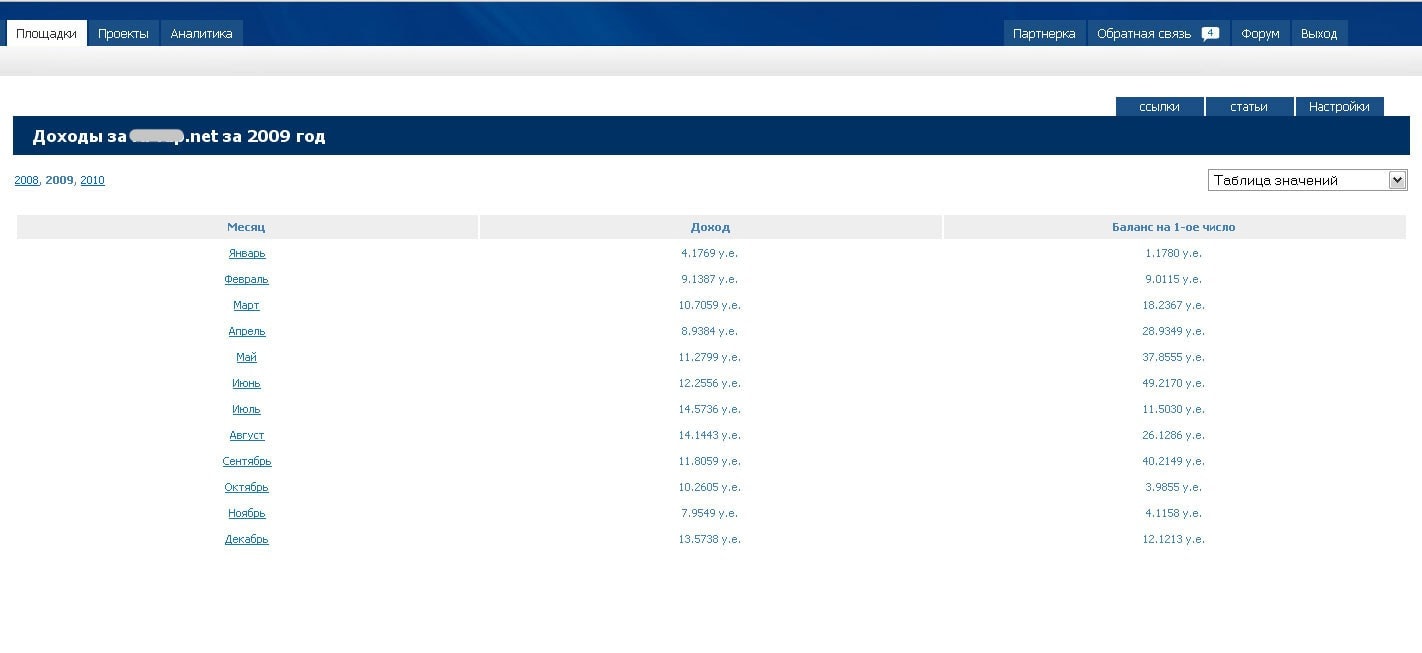Click the feedback message count icon
Viewport: 1422px width, 653px height.
(x=1210, y=33)
